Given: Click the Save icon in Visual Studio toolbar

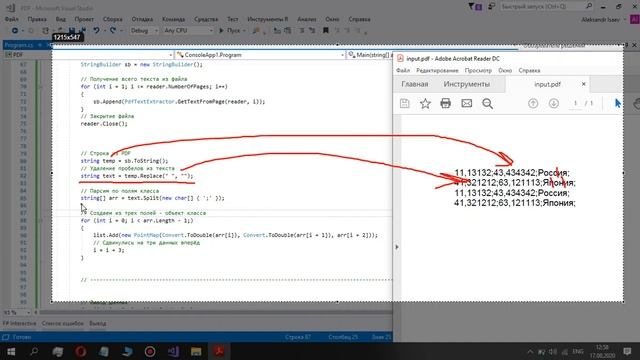Looking at the screenshot, I should tap(72, 30).
